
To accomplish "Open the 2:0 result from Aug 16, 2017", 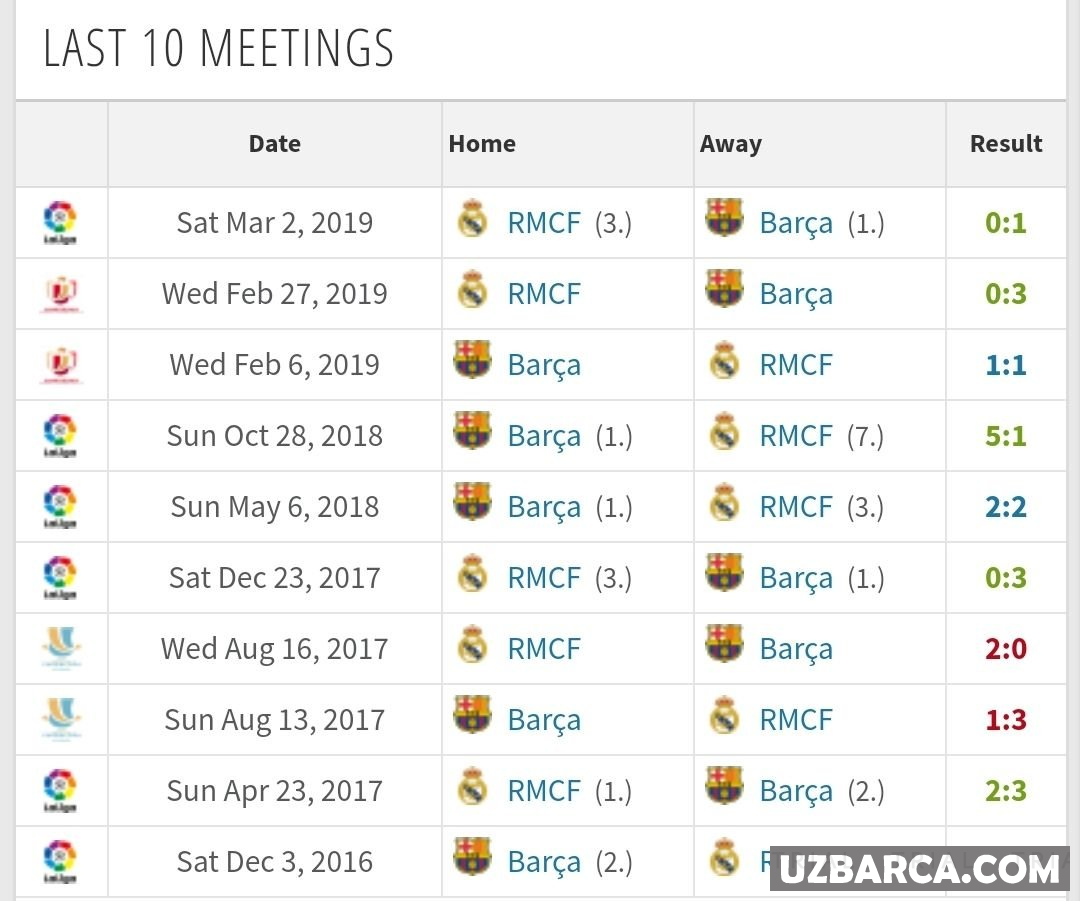I will coord(1006,649).
